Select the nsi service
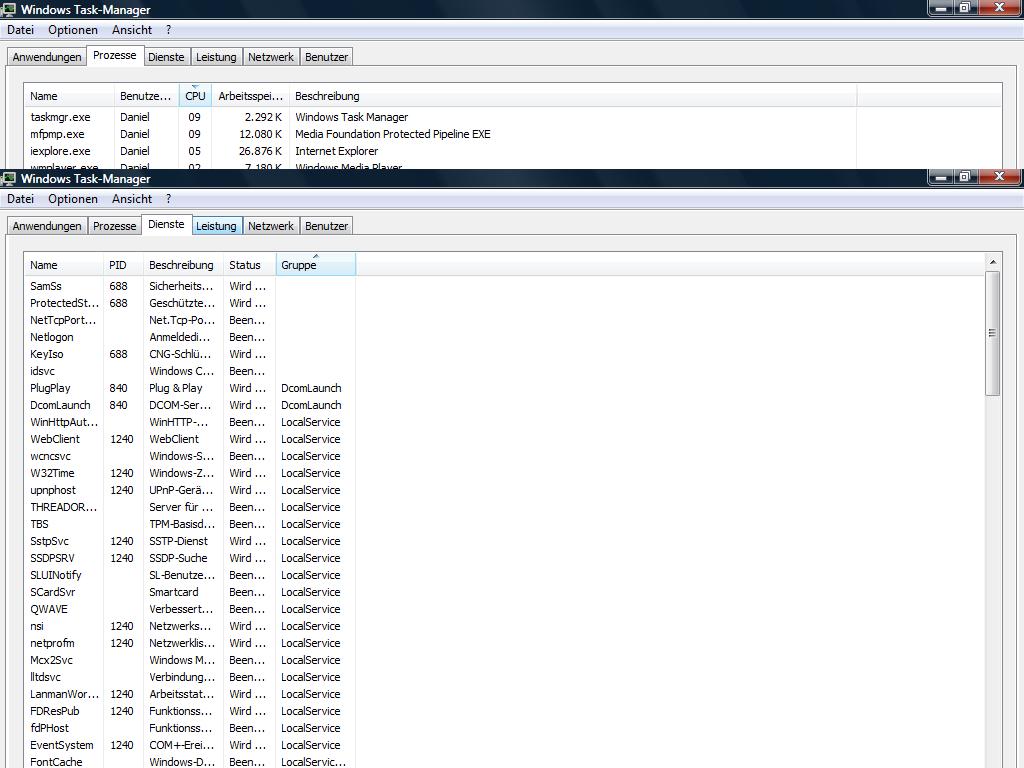1024x768 pixels. pos(37,626)
